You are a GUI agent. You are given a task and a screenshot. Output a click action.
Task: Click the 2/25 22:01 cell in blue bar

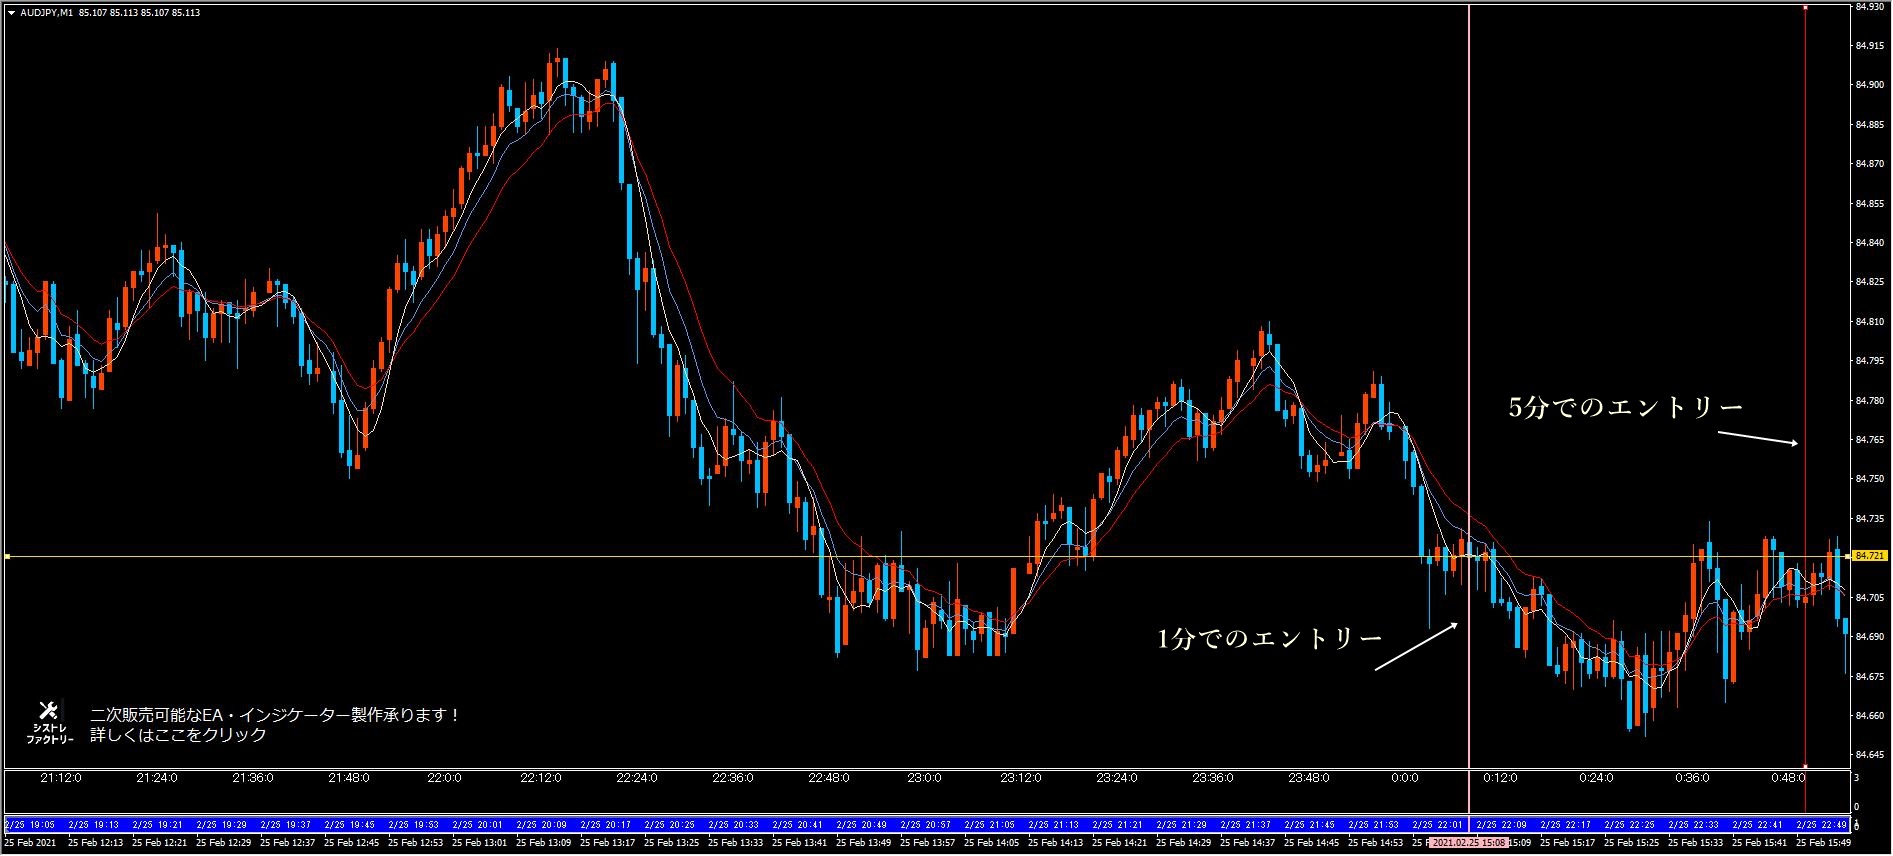click(1435, 825)
